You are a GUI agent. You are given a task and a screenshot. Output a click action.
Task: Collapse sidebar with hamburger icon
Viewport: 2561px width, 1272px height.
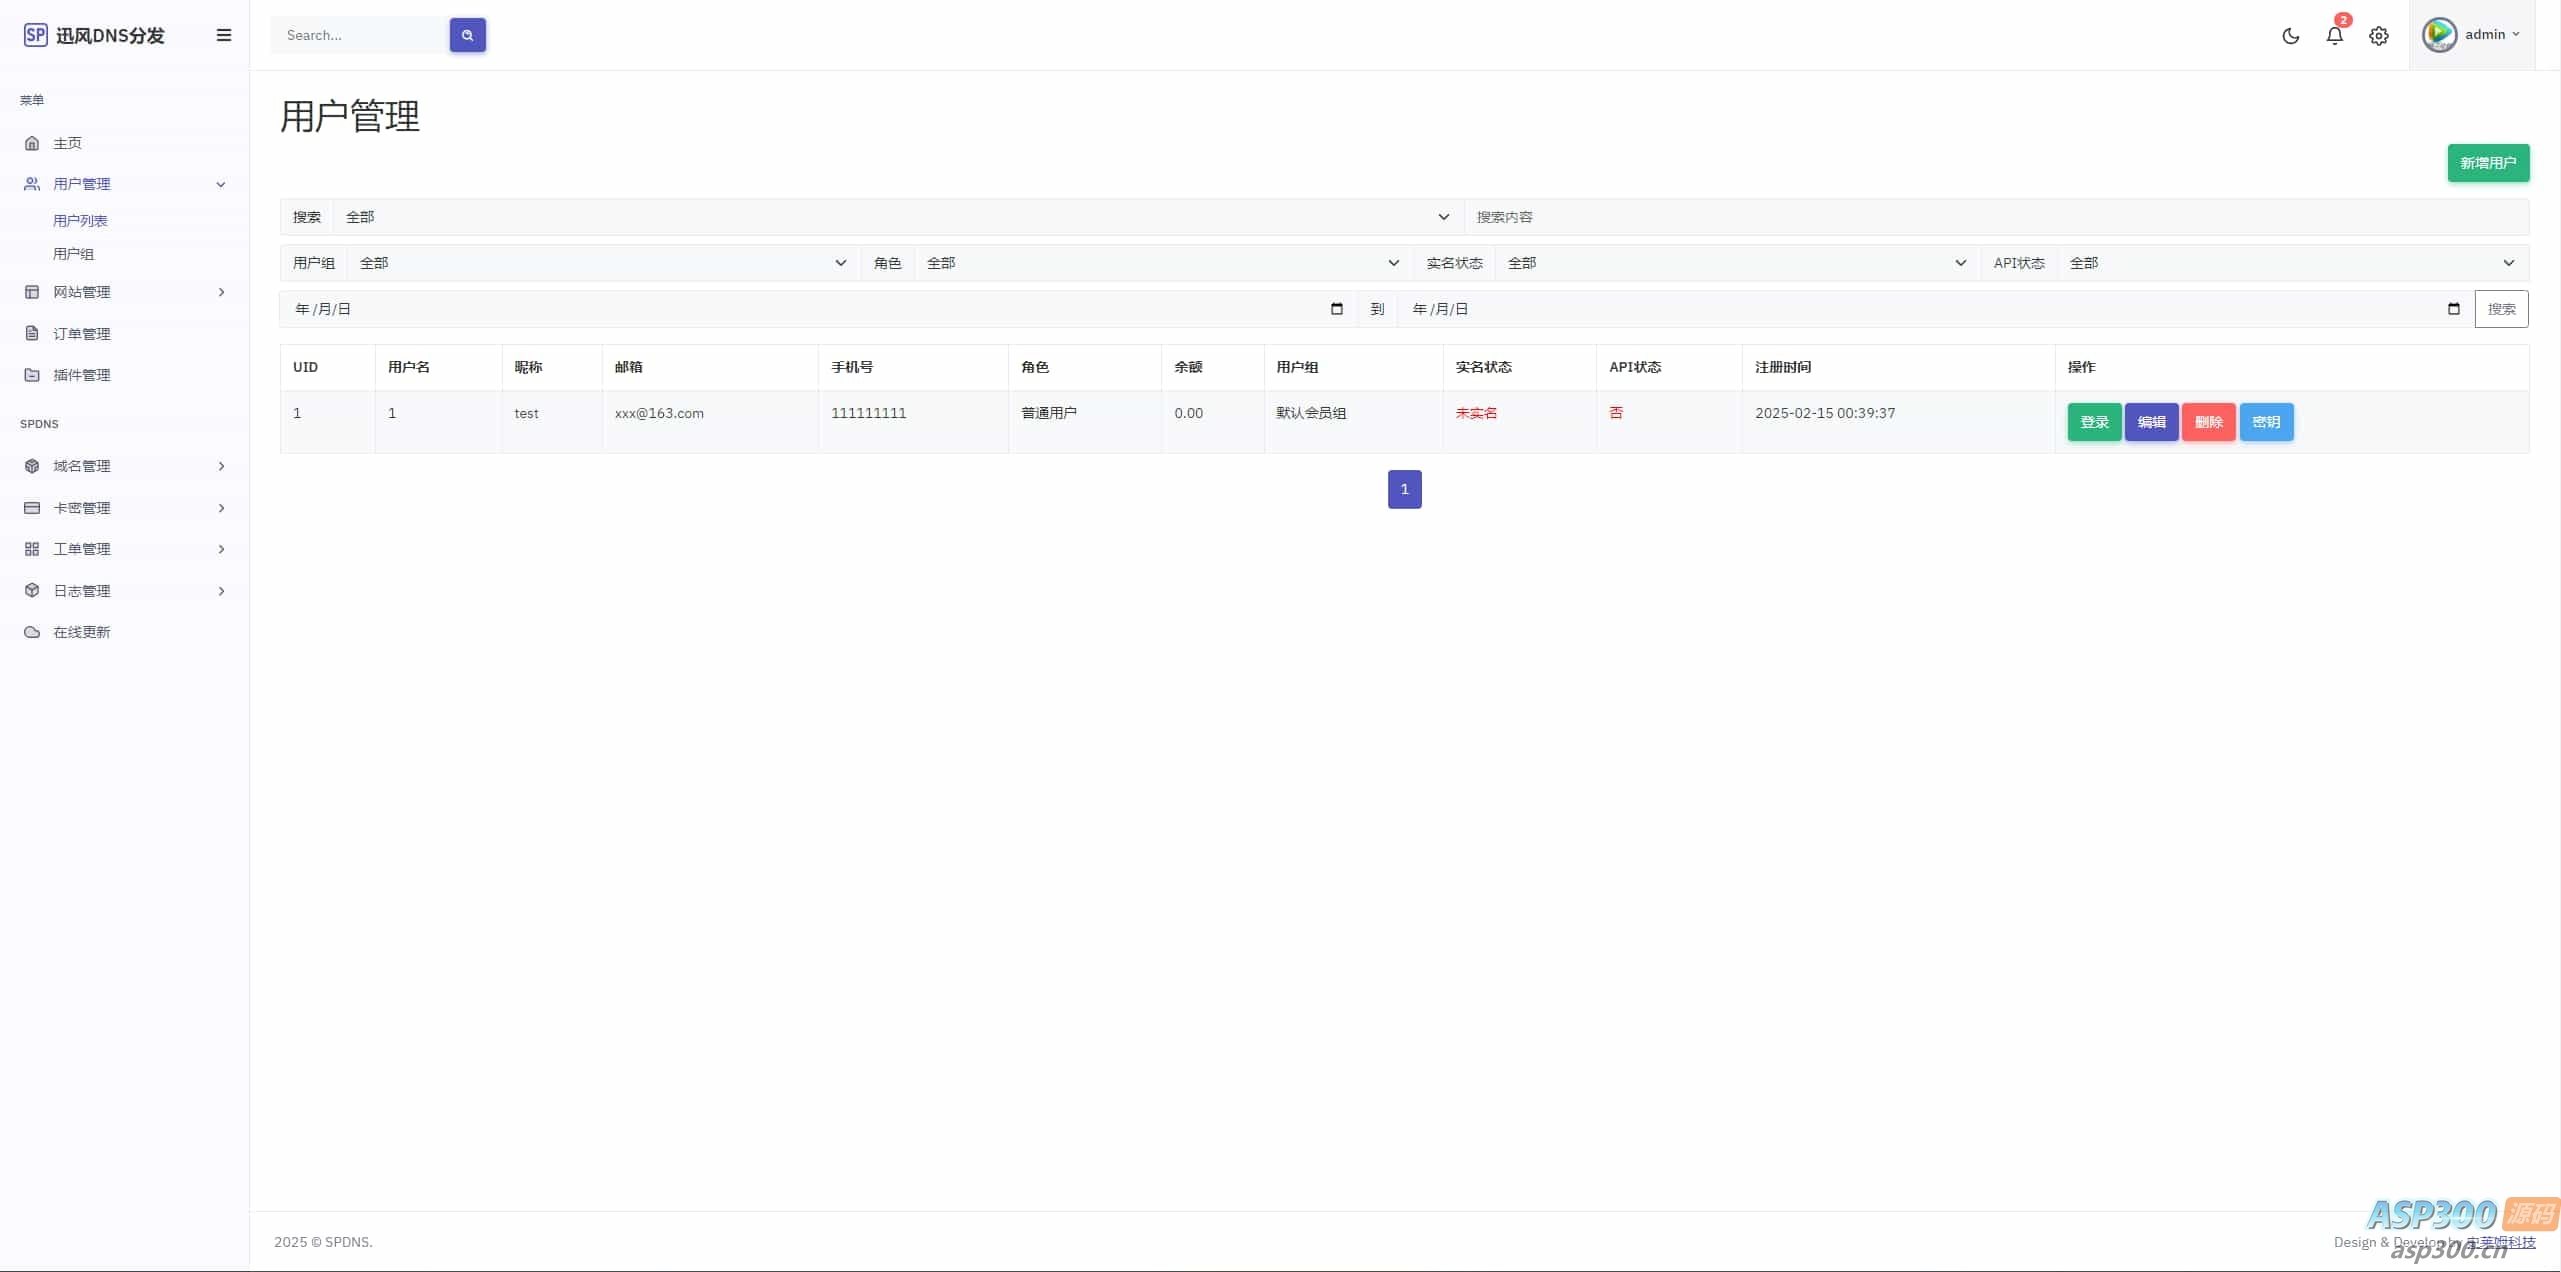tap(224, 35)
